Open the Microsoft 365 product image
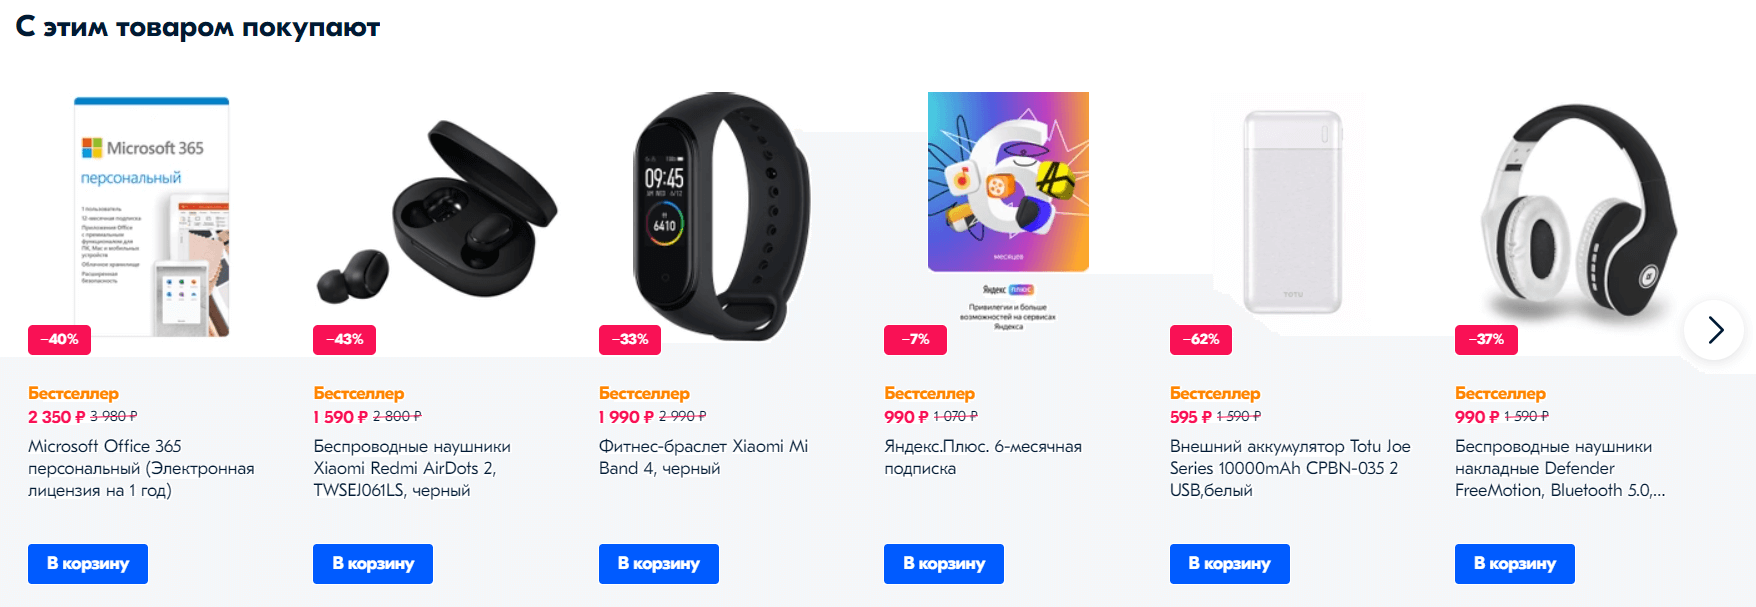Screen dimensions: 1756x607 point(152,217)
